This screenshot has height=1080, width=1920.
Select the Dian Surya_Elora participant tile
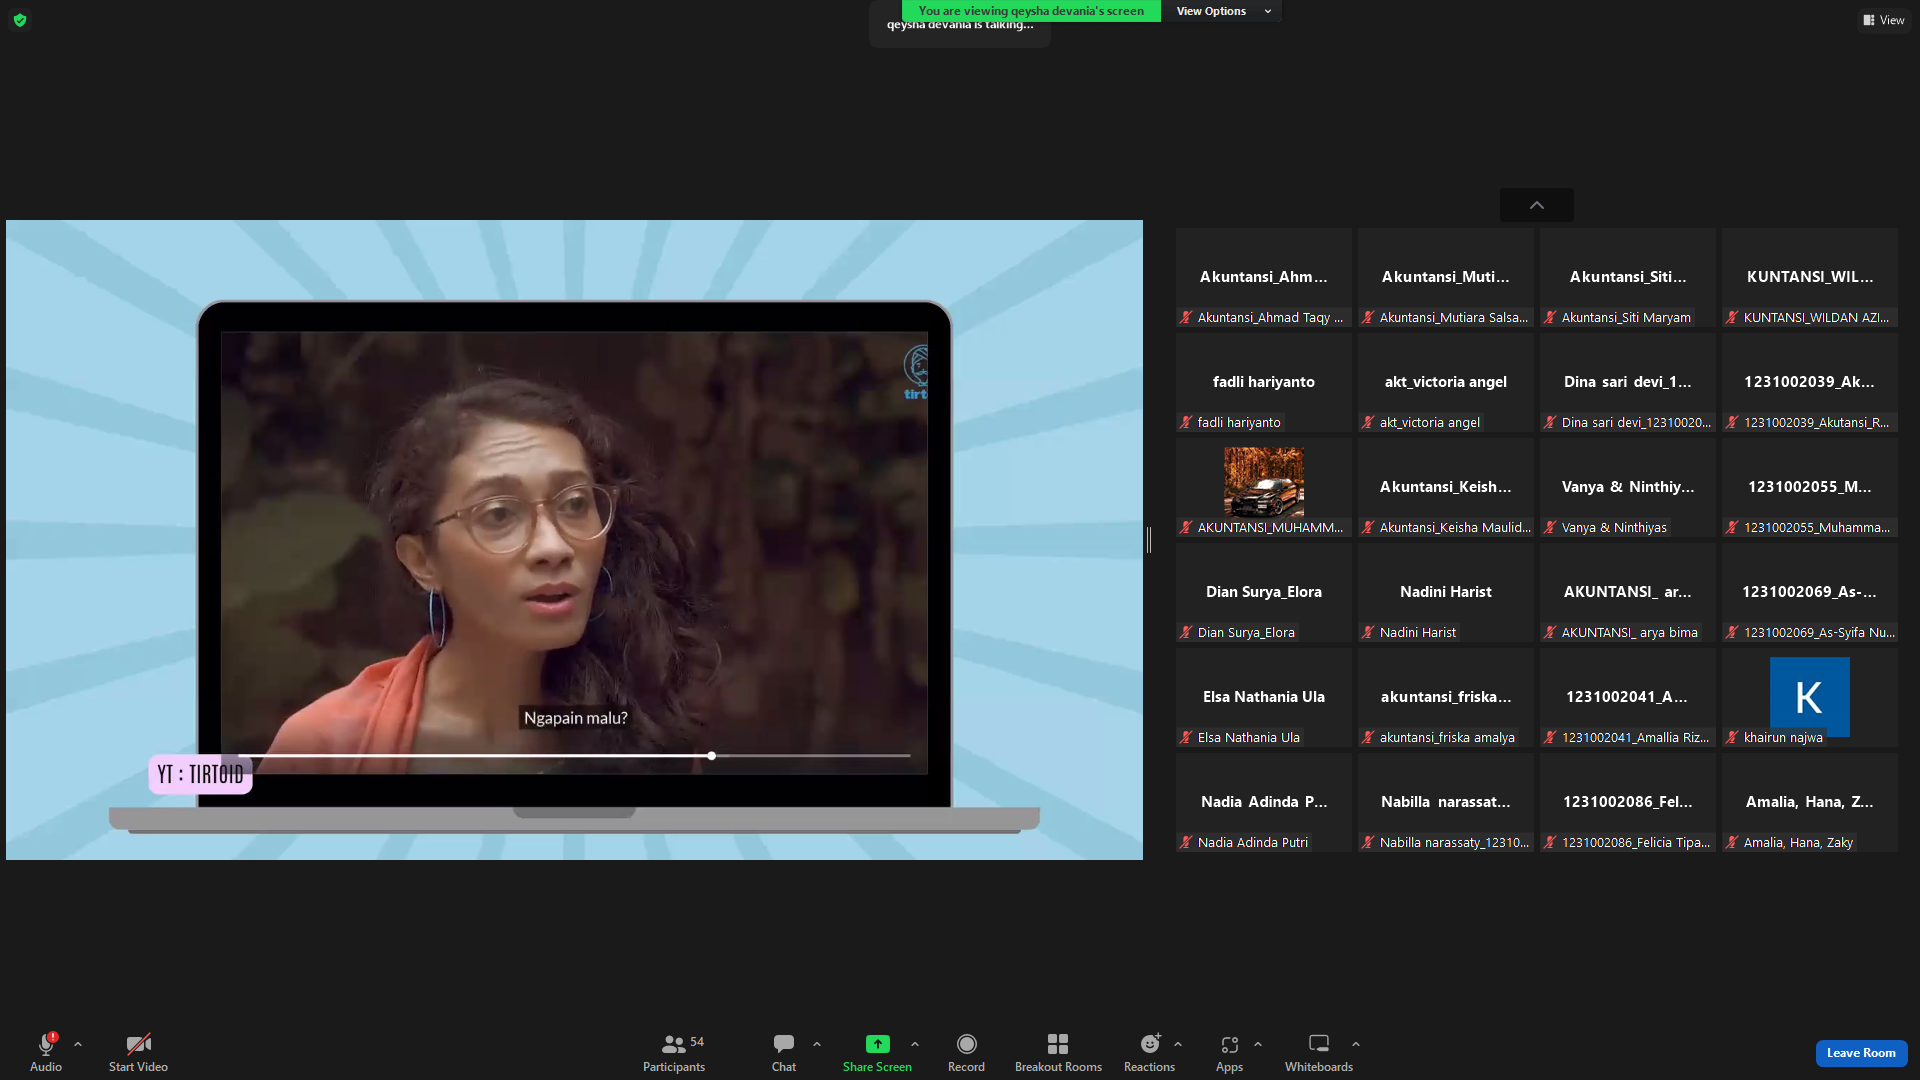click(x=1264, y=592)
